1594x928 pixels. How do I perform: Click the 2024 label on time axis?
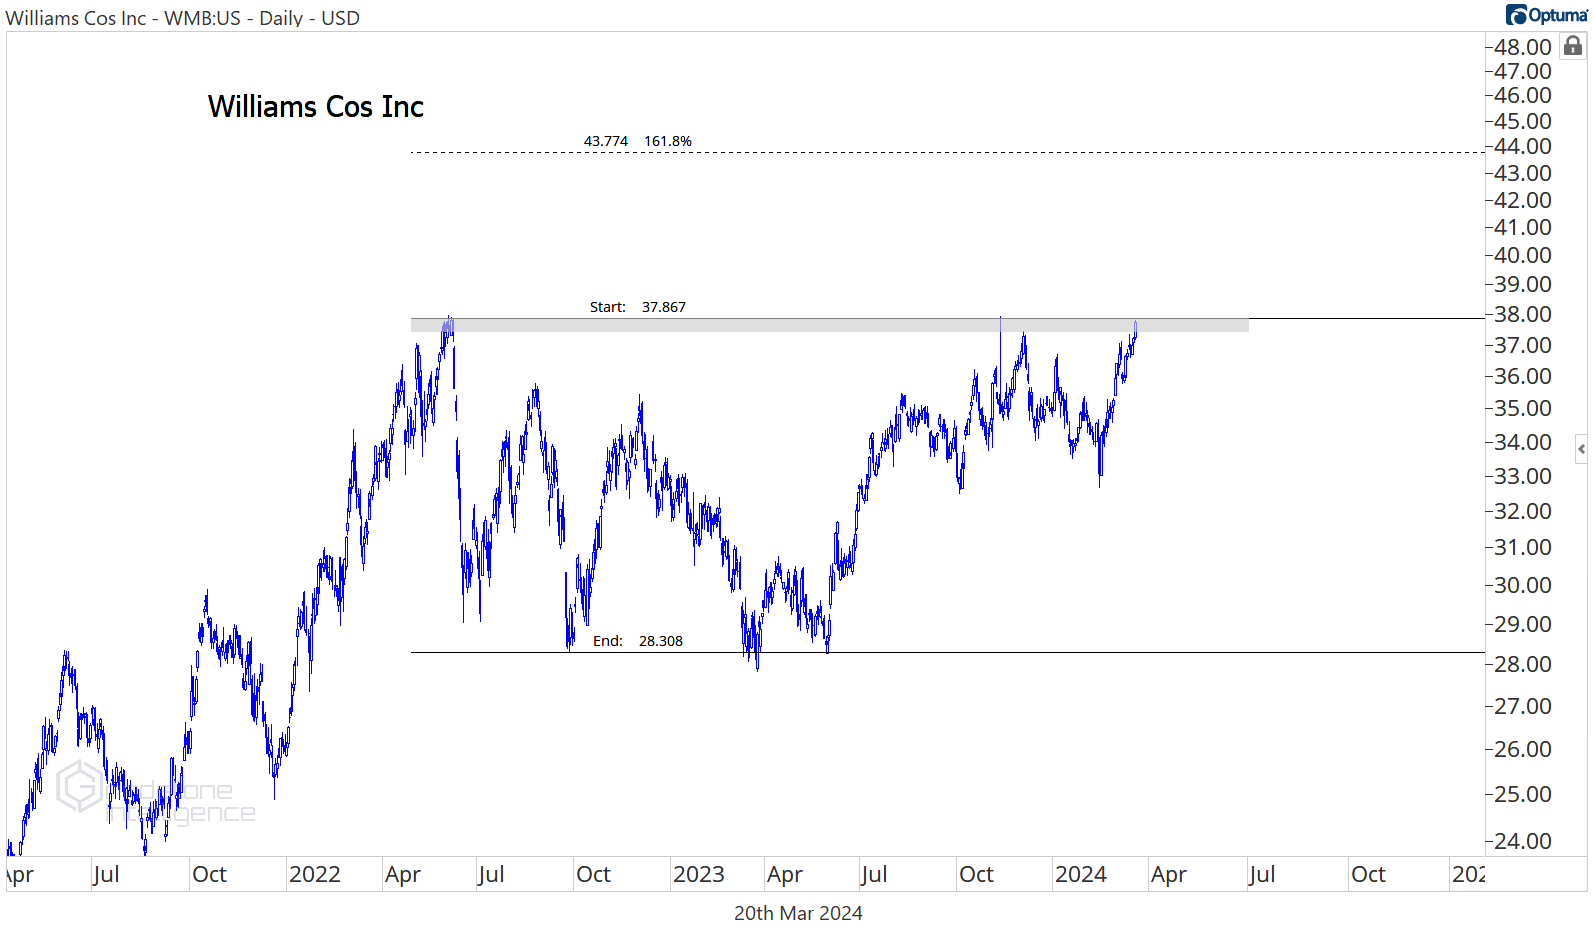point(1081,874)
